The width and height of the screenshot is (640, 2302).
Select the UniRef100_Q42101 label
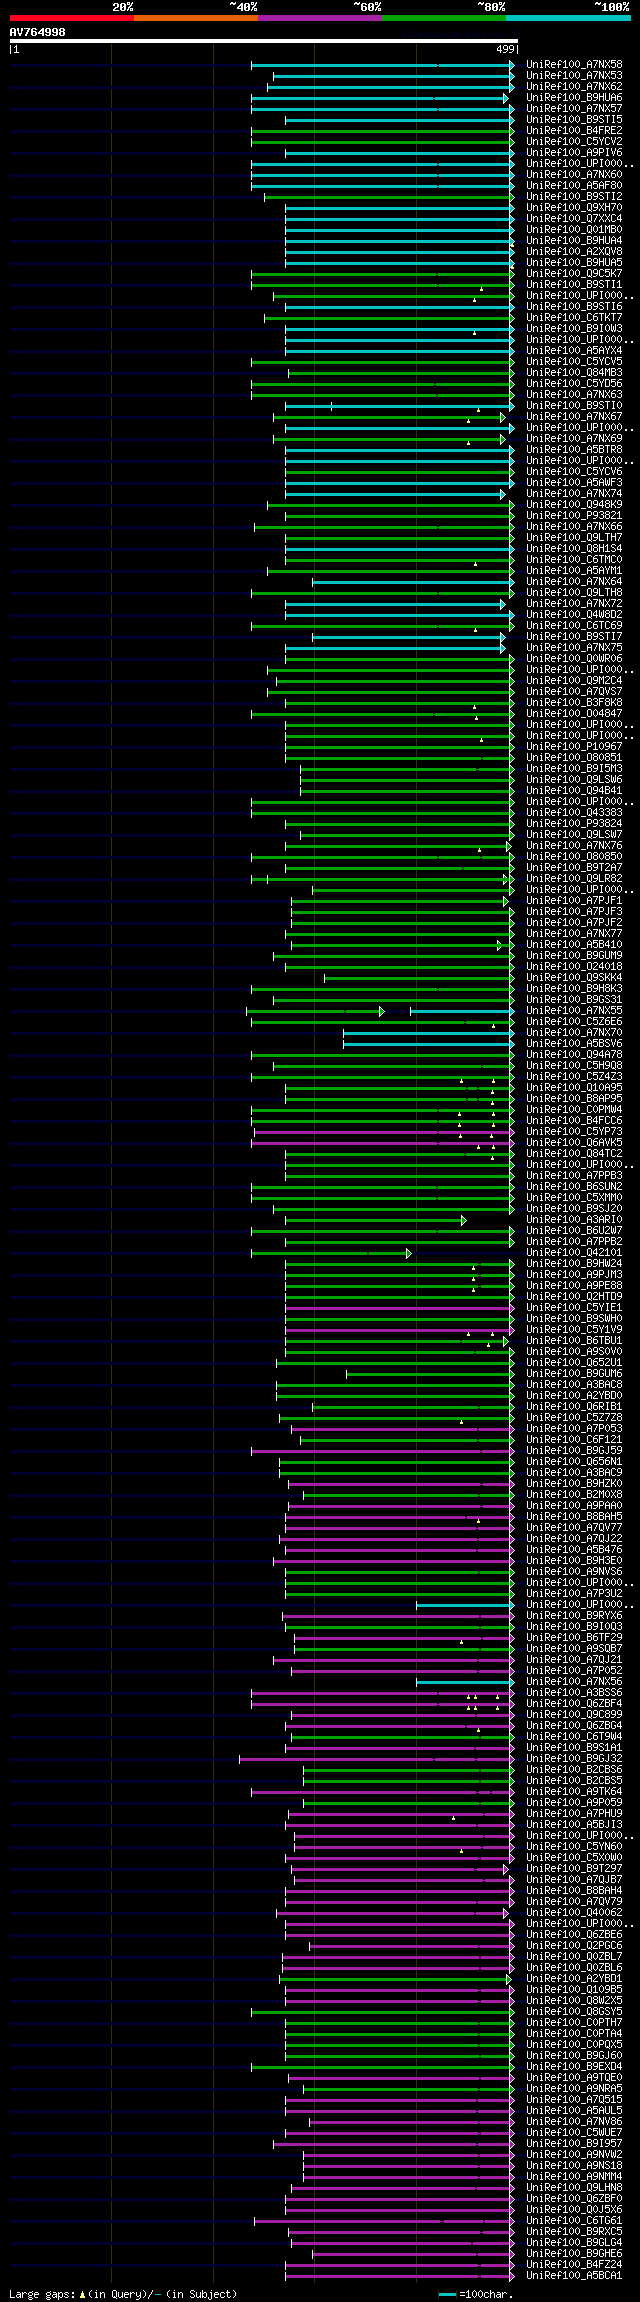click(574, 1253)
